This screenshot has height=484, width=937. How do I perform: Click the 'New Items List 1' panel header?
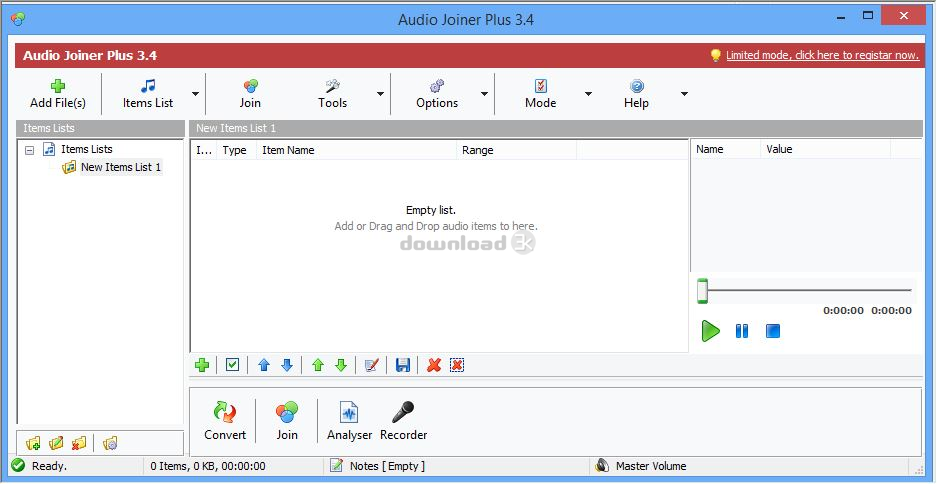(x=556, y=128)
